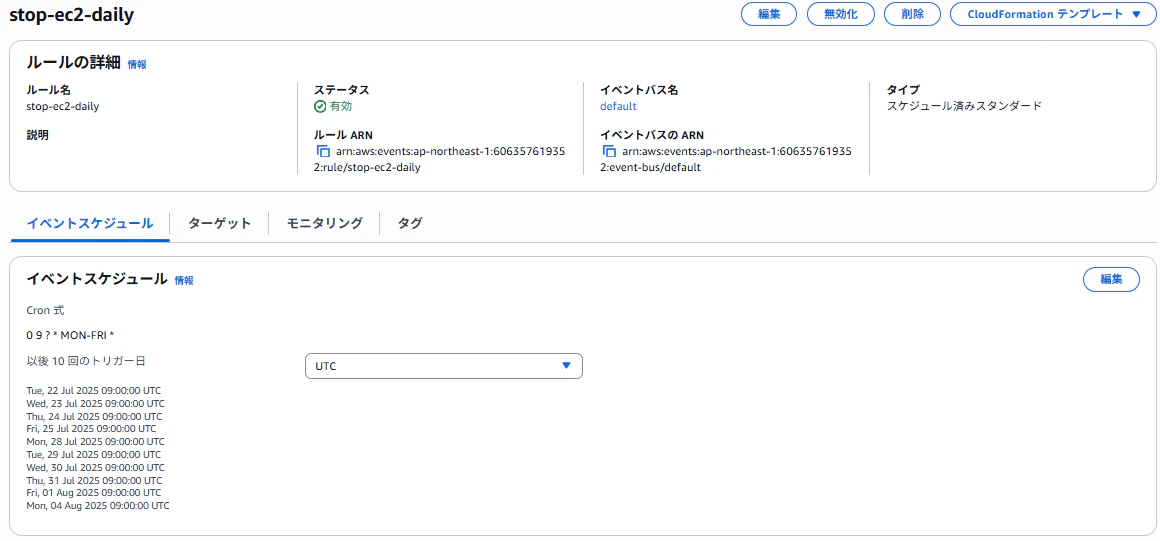Click the 説明 field label
This screenshot has height=541, width=1160.
38,135
